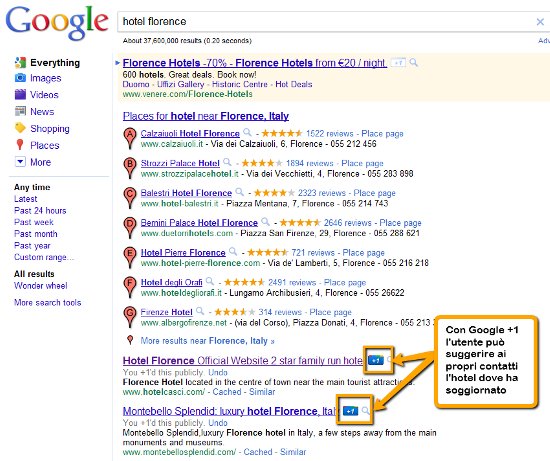Image resolution: width=550 pixels, height=461 pixels.
Task: Toggle the +1 button on the Montebello Splendid result
Action: [x=350, y=411]
